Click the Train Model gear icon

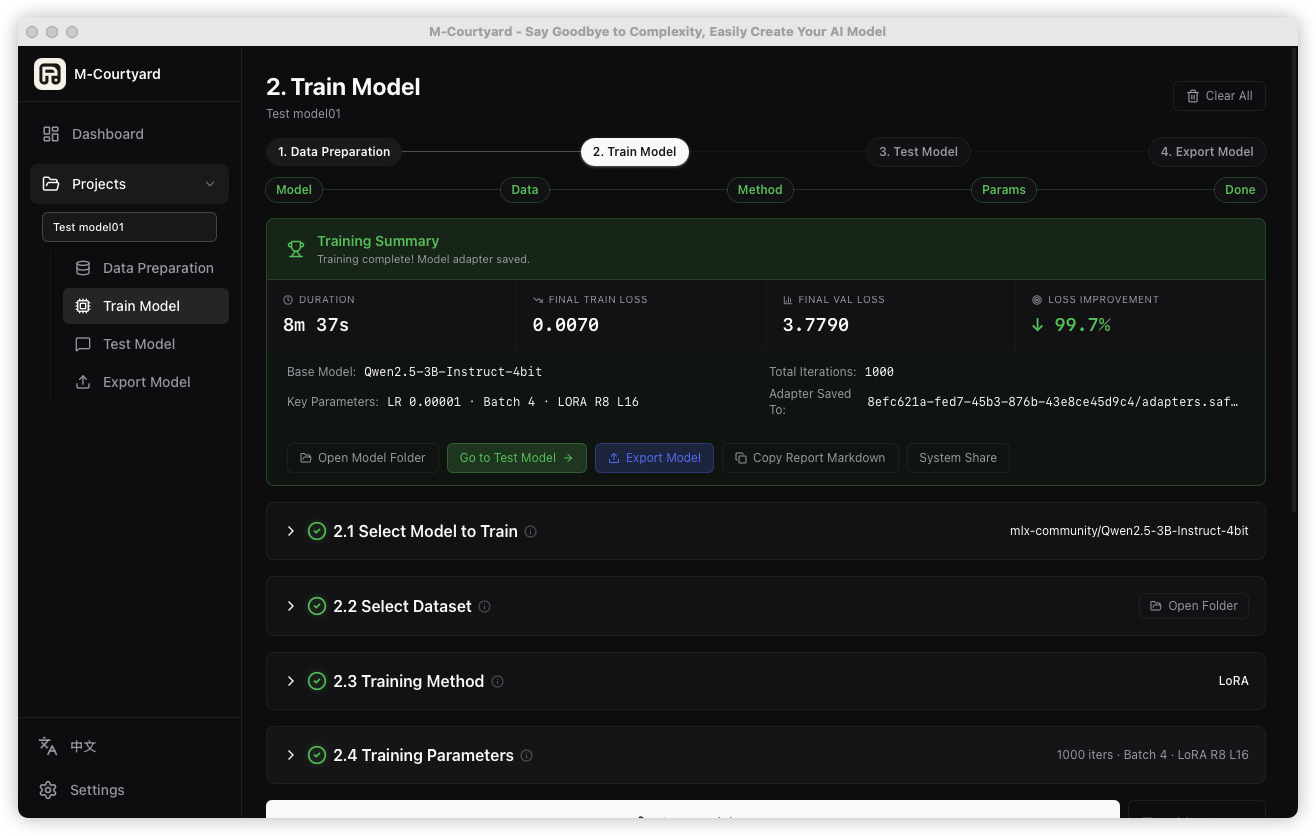[x=82, y=306]
